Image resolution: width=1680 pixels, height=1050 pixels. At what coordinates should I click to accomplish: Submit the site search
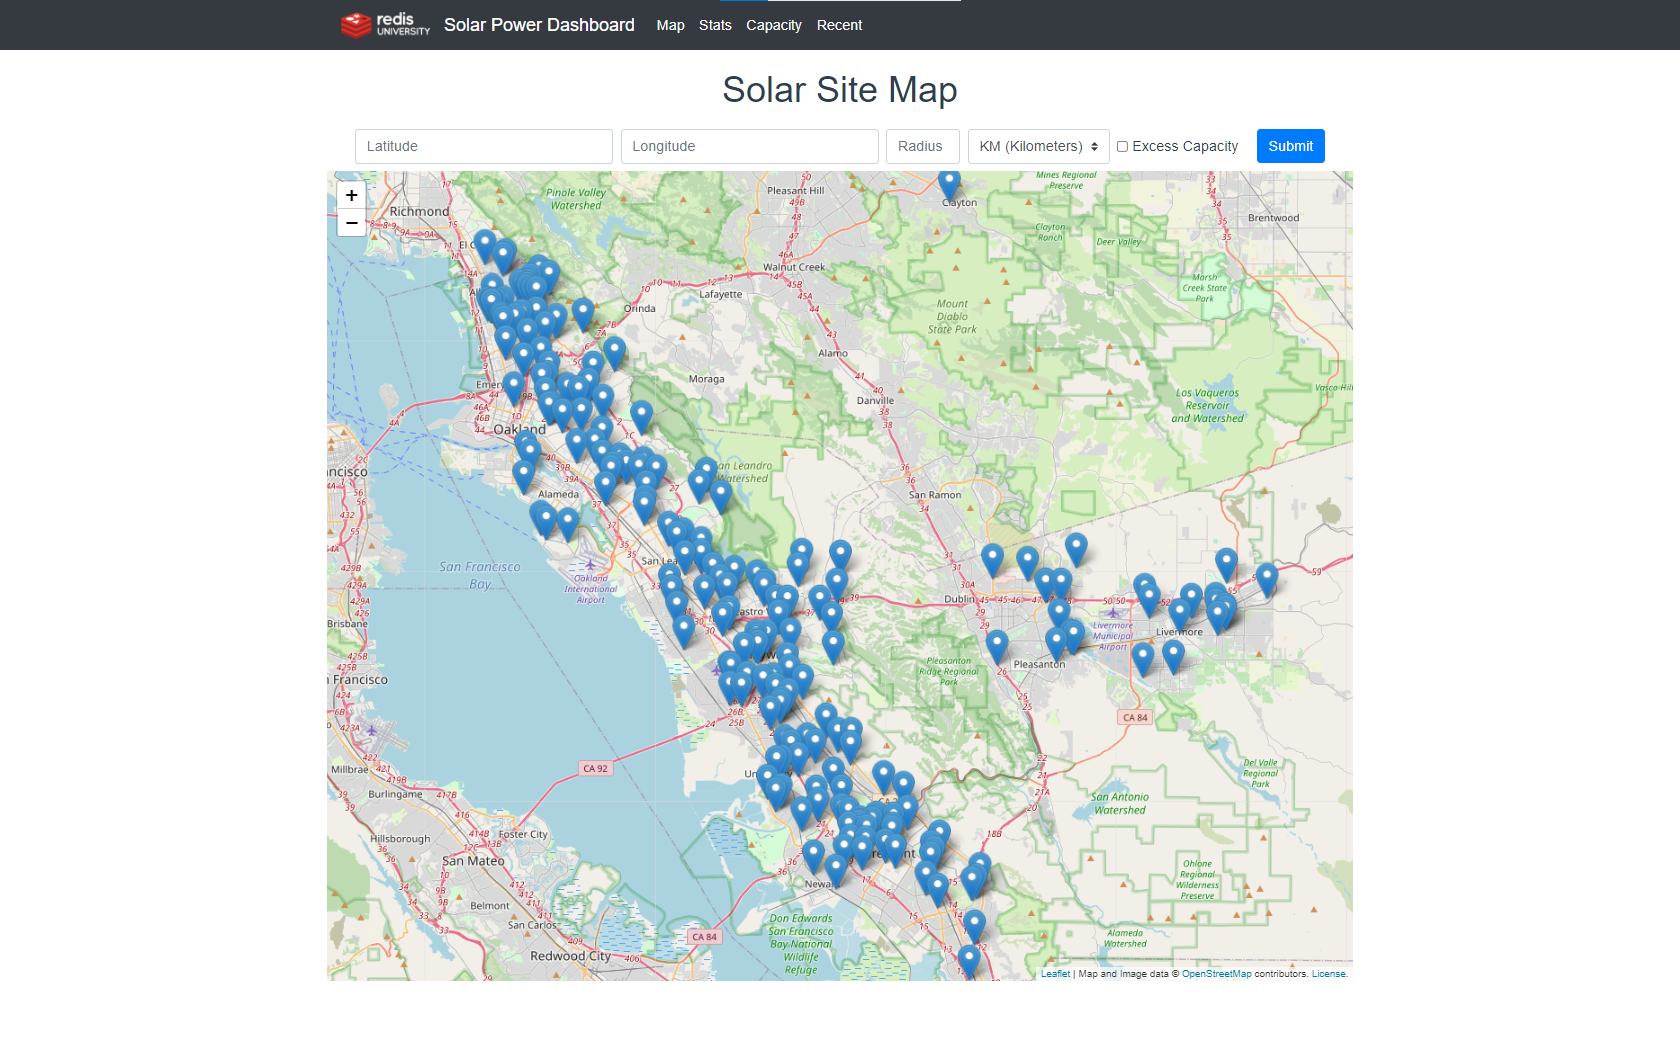tap(1291, 146)
